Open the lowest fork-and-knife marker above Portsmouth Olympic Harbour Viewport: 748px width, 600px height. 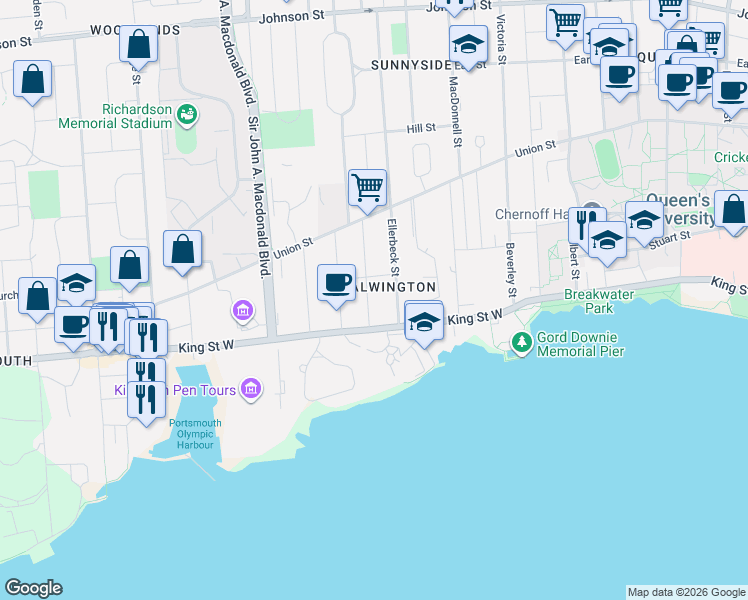[x=146, y=403]
